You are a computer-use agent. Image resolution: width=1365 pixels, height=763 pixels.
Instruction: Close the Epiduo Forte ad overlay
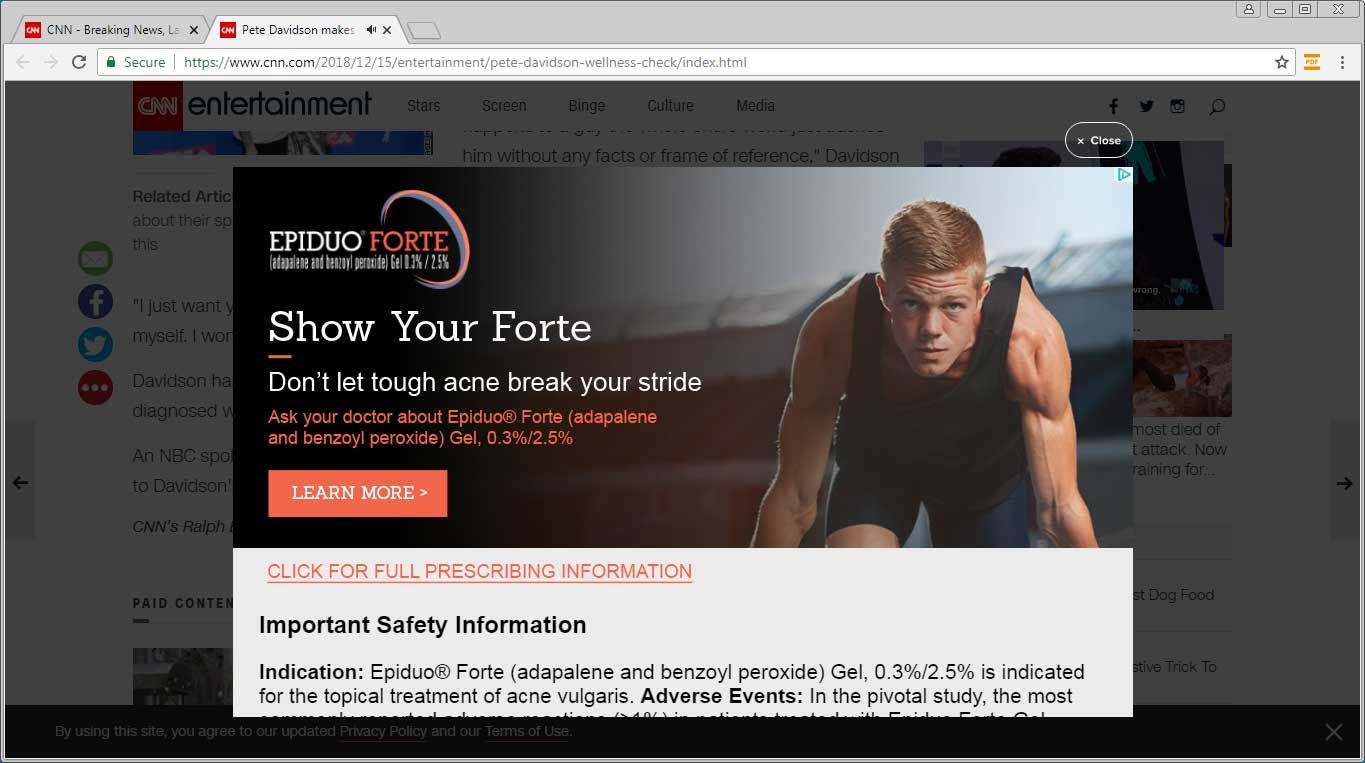point(1098,140)
